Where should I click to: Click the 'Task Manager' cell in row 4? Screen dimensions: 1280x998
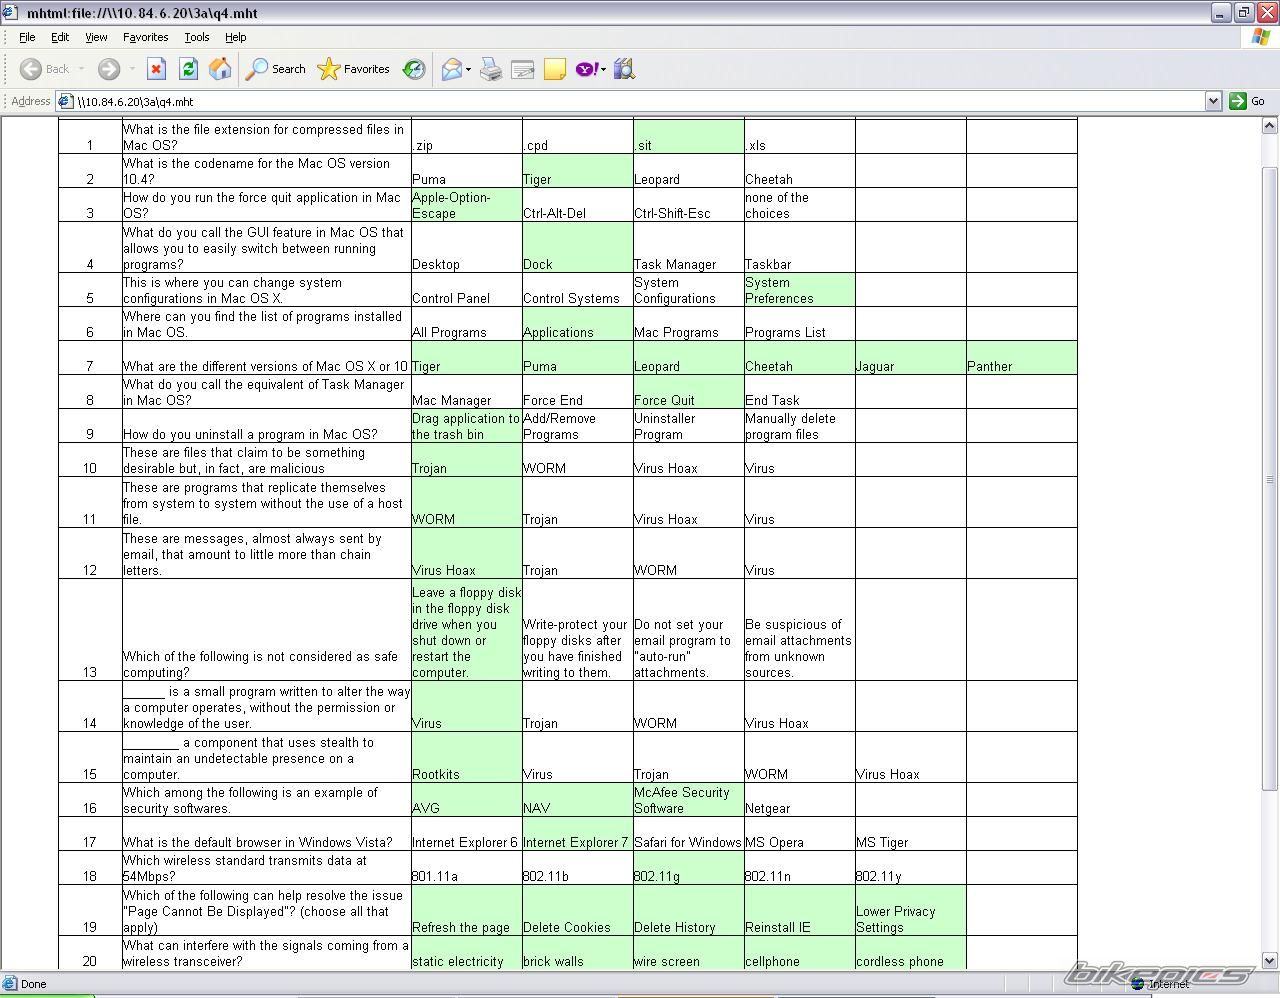pos(688,247)
